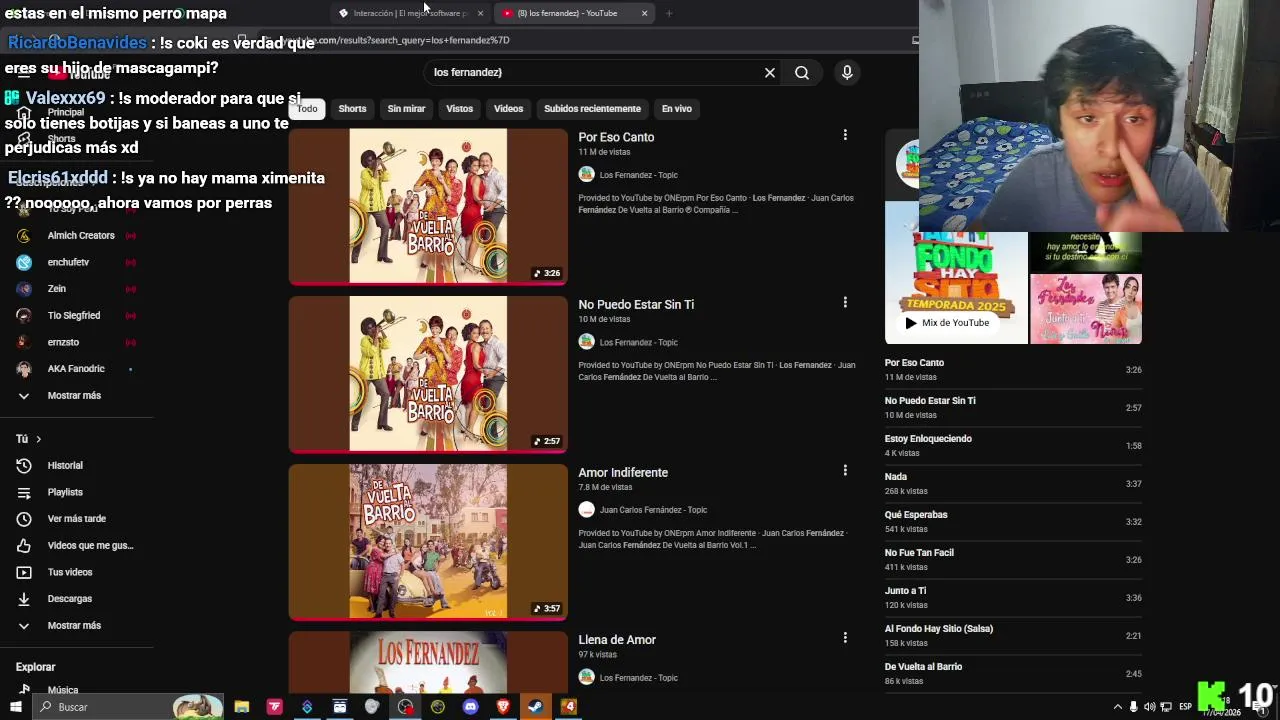Click the microphone icon in system tray

pos(1133,707)
